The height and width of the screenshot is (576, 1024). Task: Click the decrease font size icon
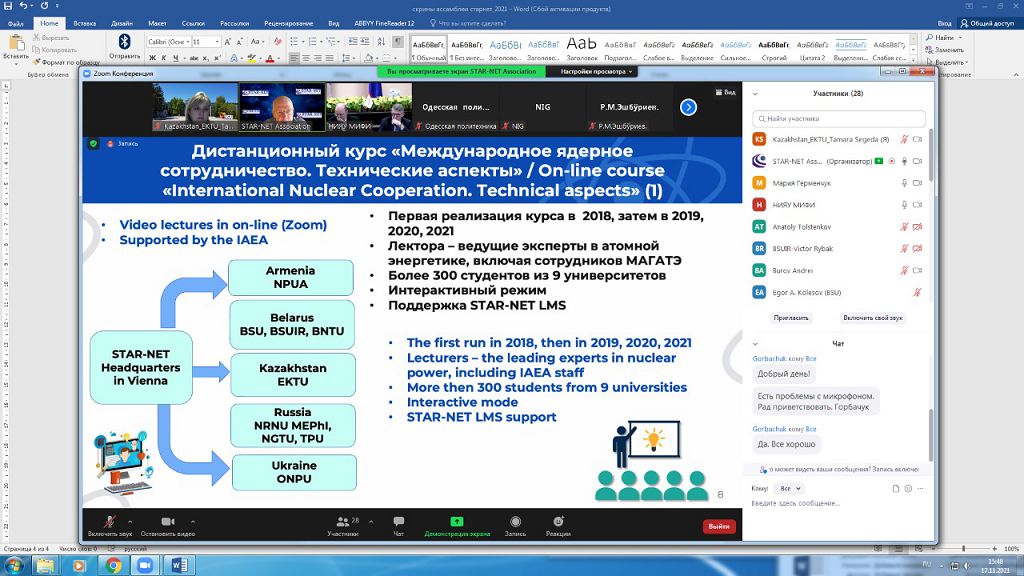(x=240, y=42)
